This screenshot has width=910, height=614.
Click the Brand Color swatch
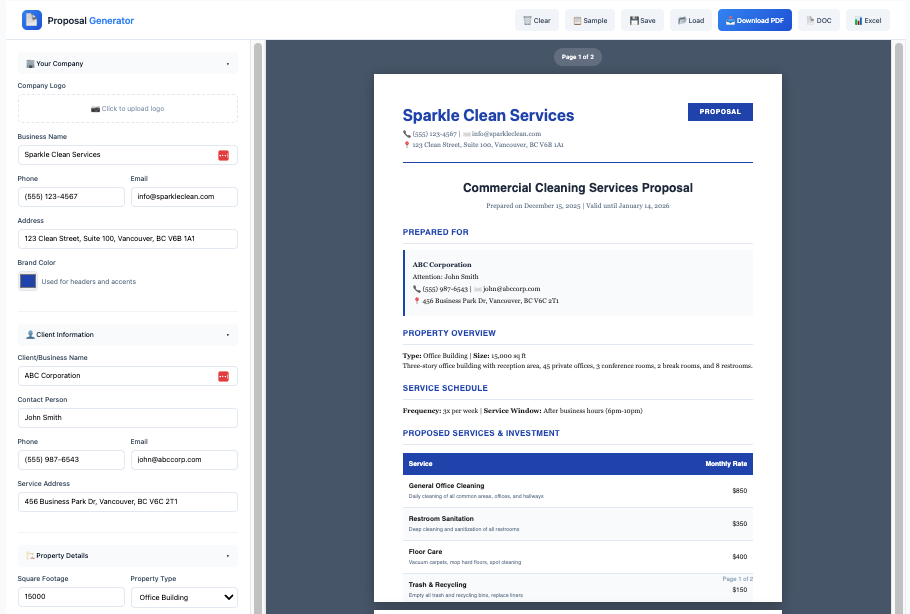pyautogui.click(x=26, y=282)
